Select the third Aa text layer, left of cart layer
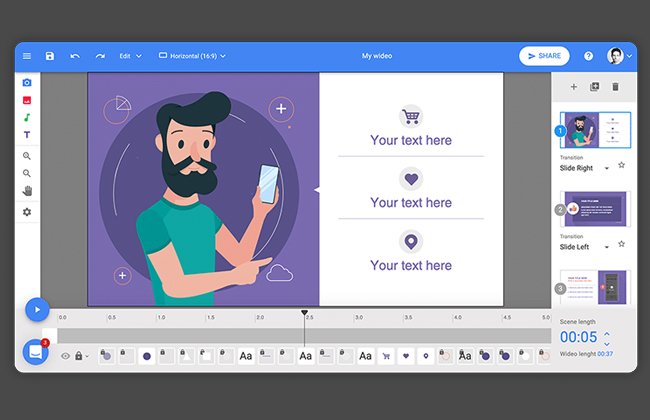The height and width of the screenshot is (420, 650). click(365, 356)
